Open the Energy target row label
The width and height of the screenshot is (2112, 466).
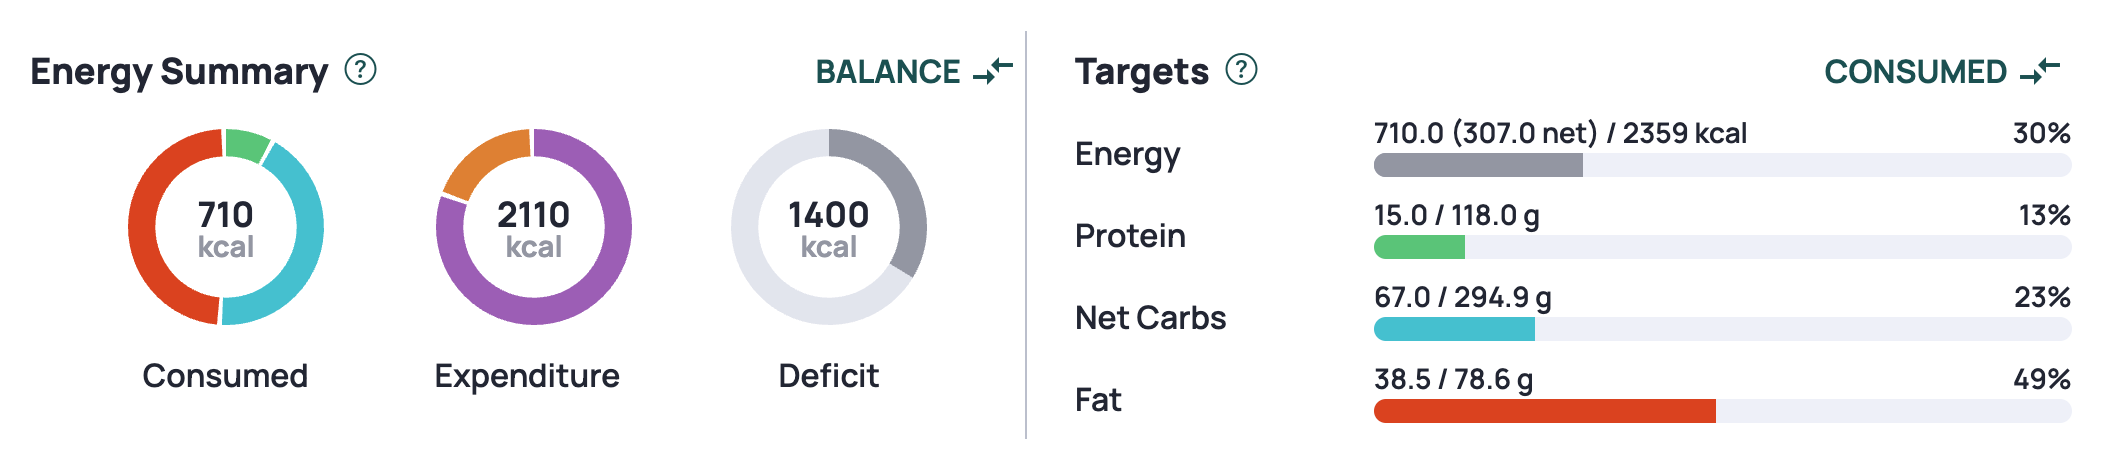tap(1128, 155)
